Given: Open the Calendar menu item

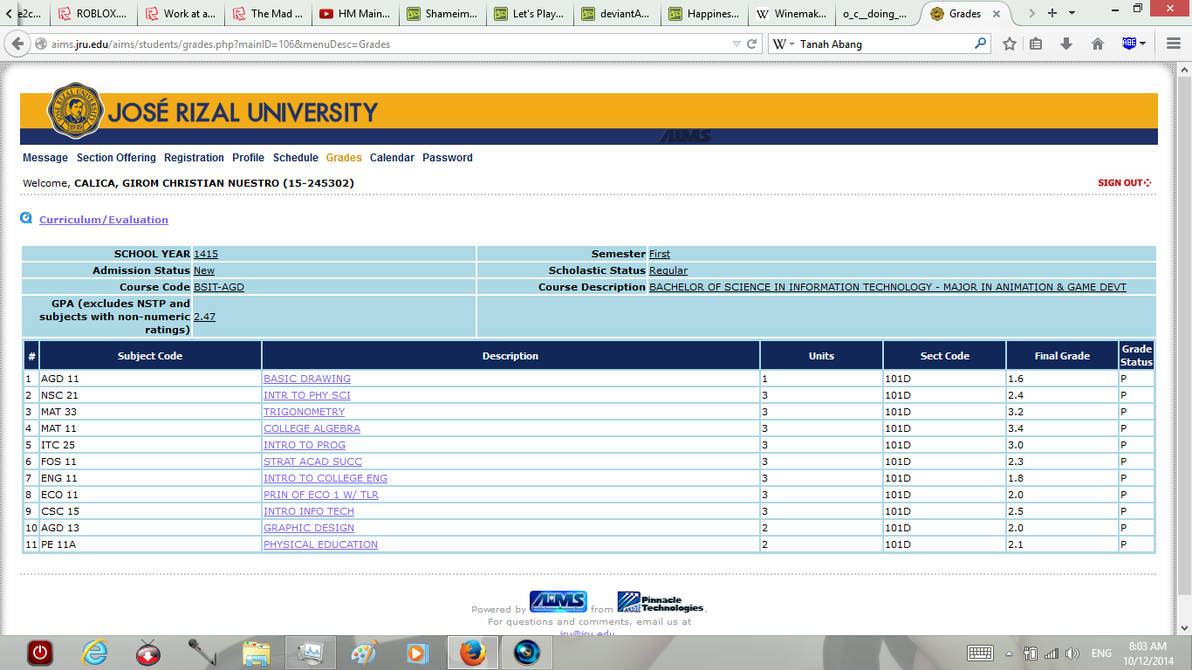Looking at the screenshot, I should [392, 157].
